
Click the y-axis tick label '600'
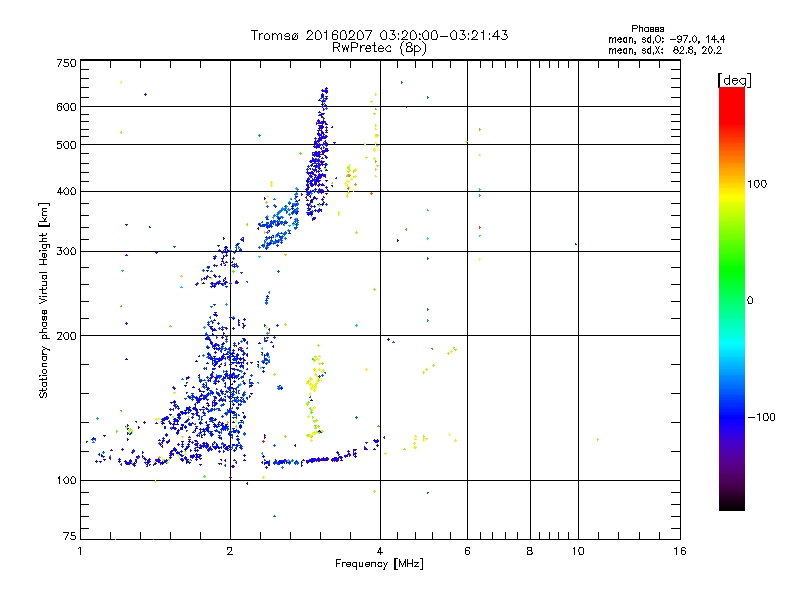click(67, 107)
